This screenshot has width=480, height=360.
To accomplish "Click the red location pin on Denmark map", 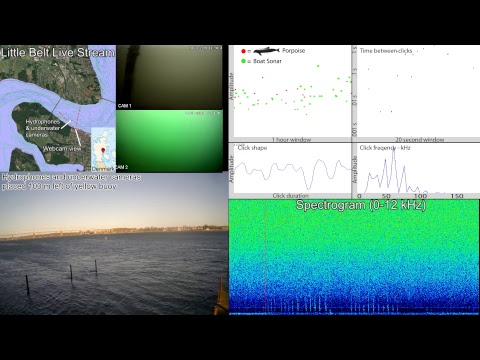I will (103, 150).
